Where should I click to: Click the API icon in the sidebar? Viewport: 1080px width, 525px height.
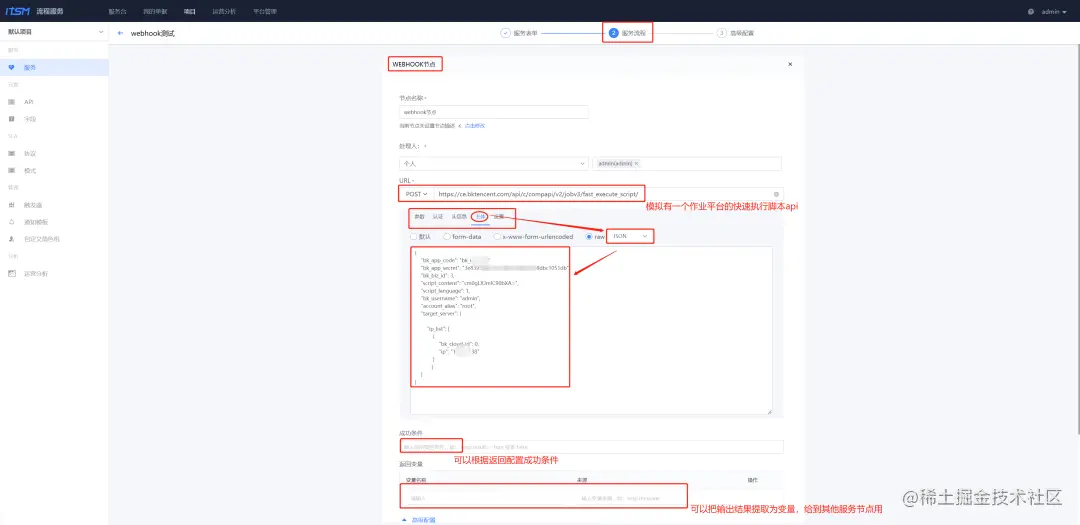coord(12,102)
